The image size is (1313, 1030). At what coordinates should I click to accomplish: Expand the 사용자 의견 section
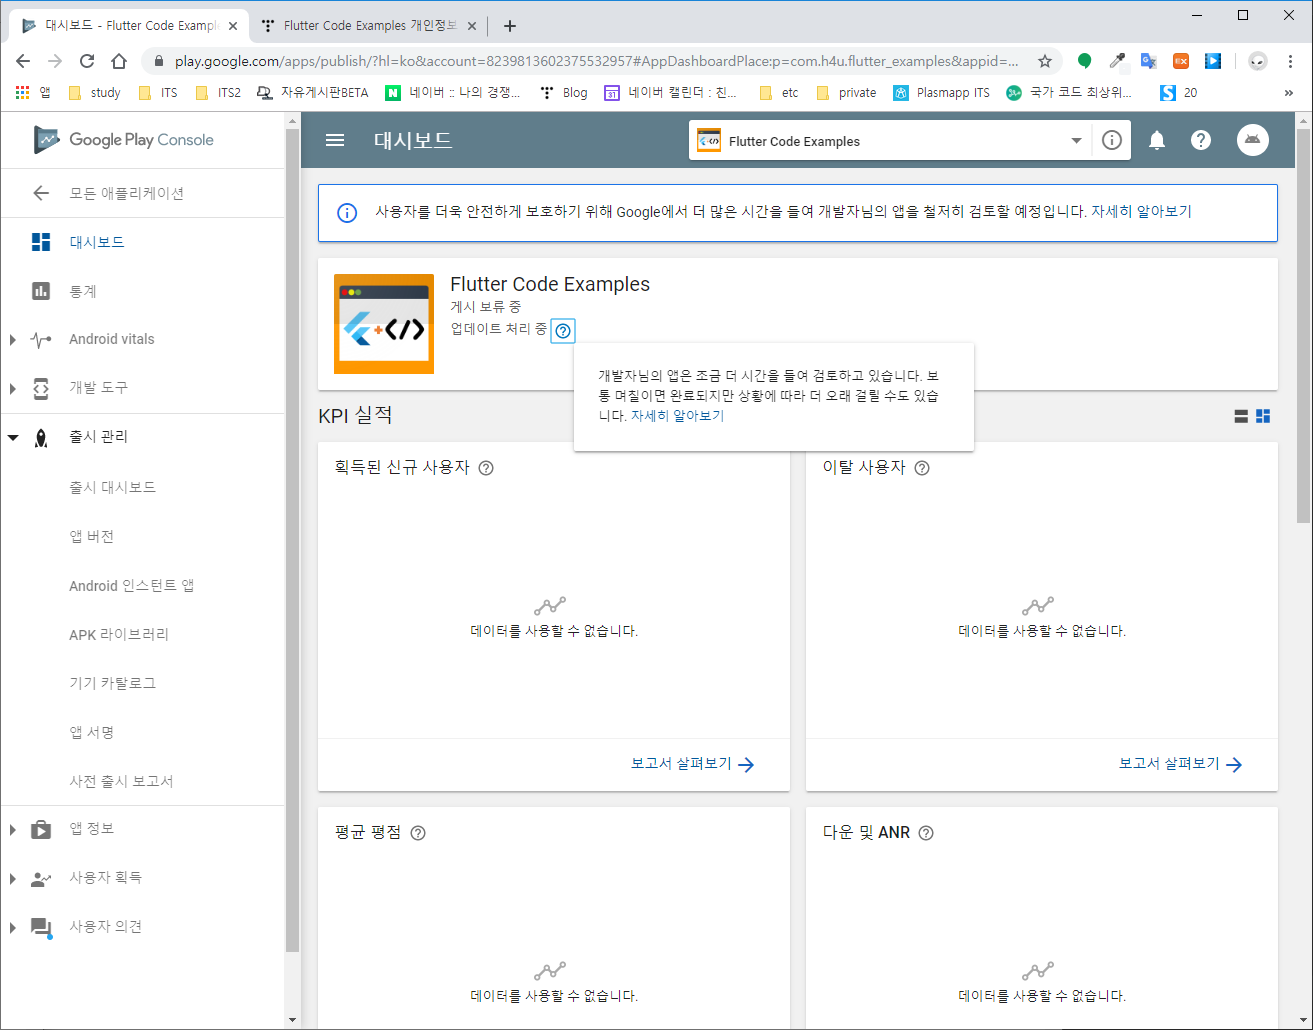coord(12,927)
